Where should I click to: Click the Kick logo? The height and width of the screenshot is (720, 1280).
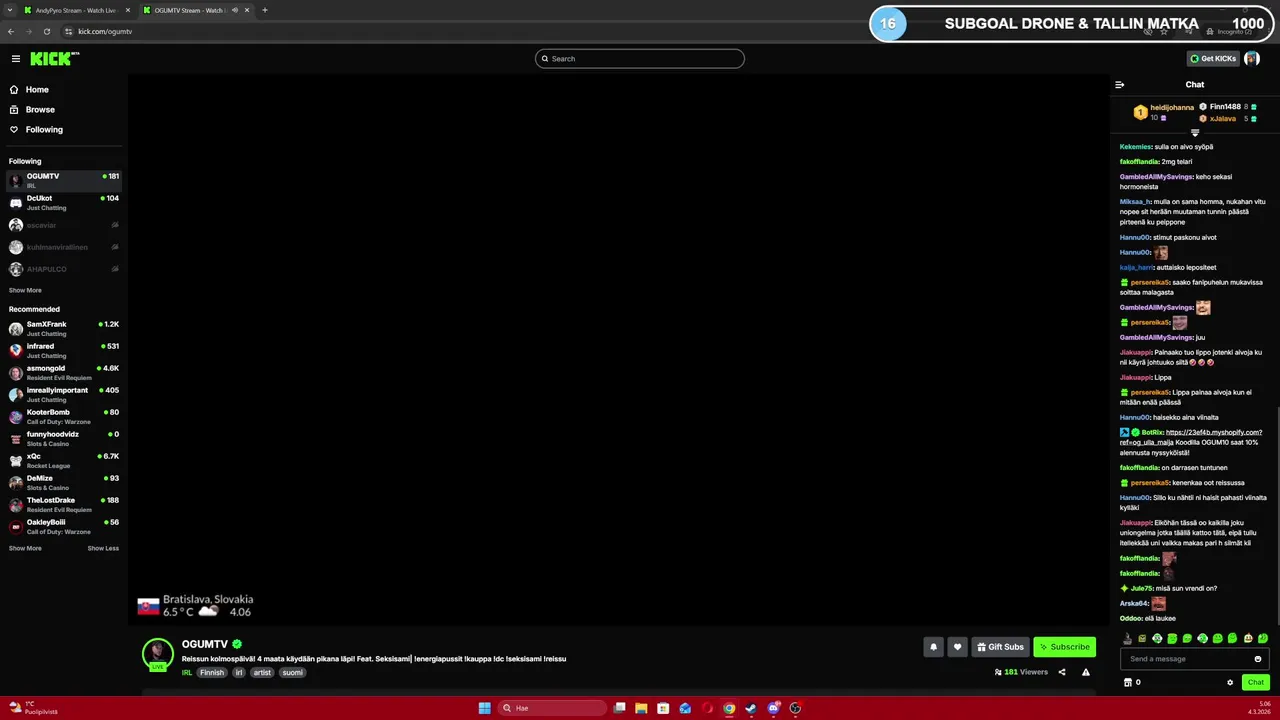click(54, 59)
